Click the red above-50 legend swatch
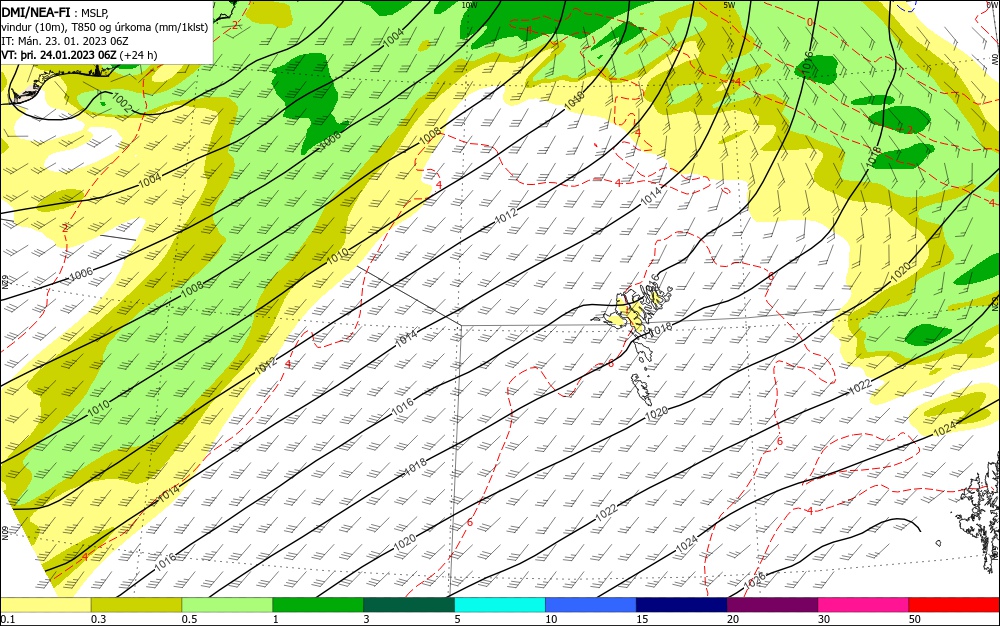This screenshot has width=1000, height=626. pos(954,605)
